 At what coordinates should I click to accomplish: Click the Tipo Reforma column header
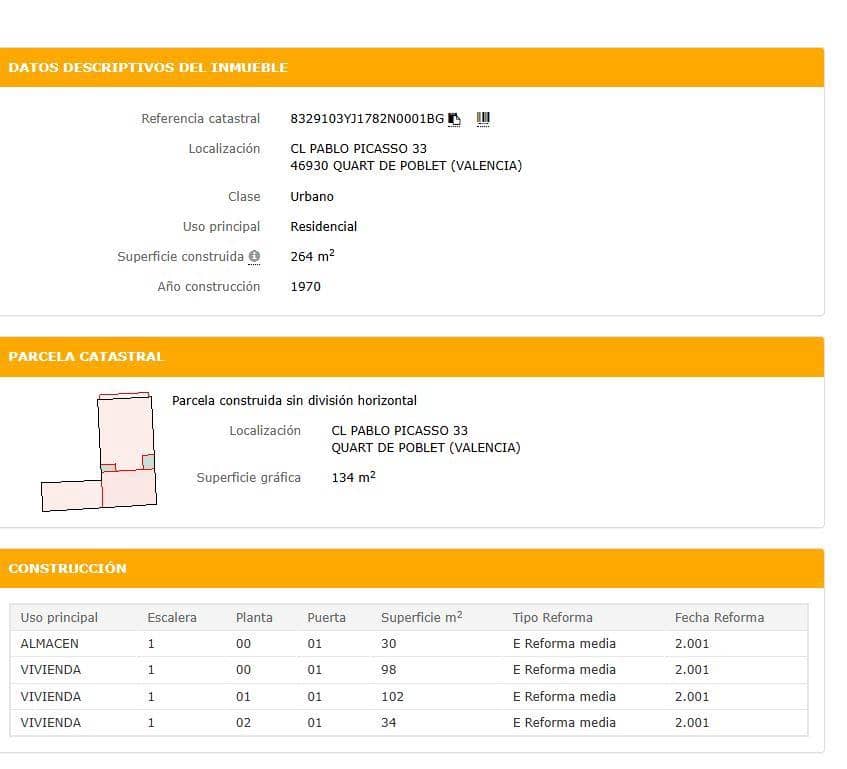click(x=552, y=617)
